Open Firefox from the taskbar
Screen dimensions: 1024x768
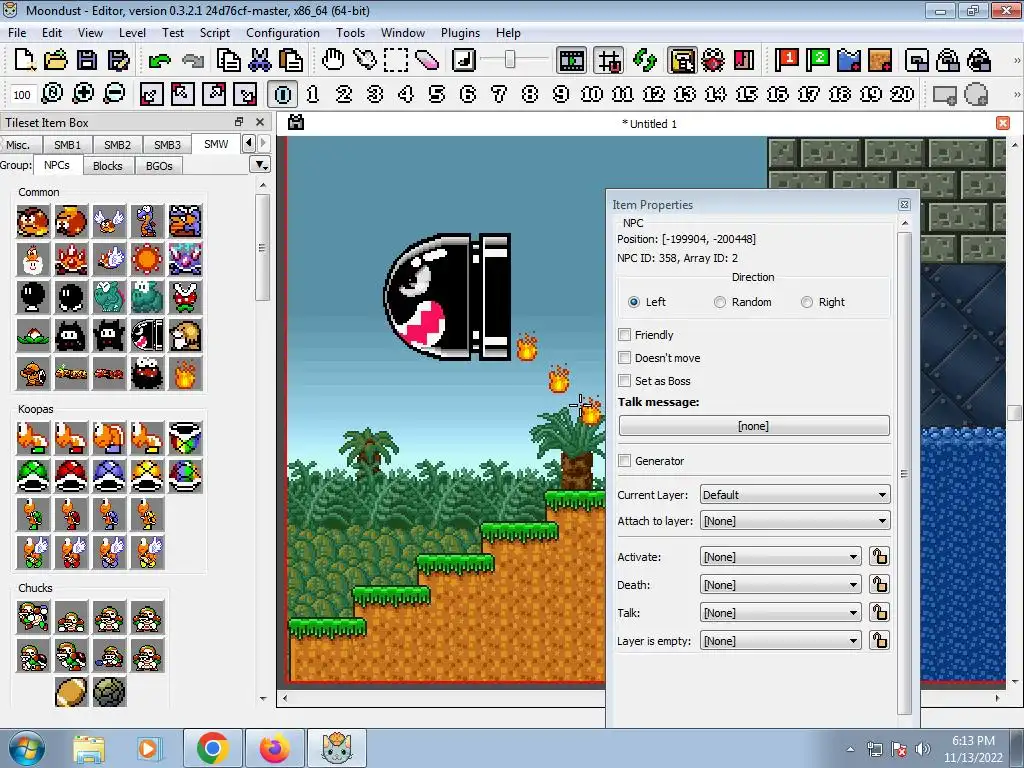(275, 748)
